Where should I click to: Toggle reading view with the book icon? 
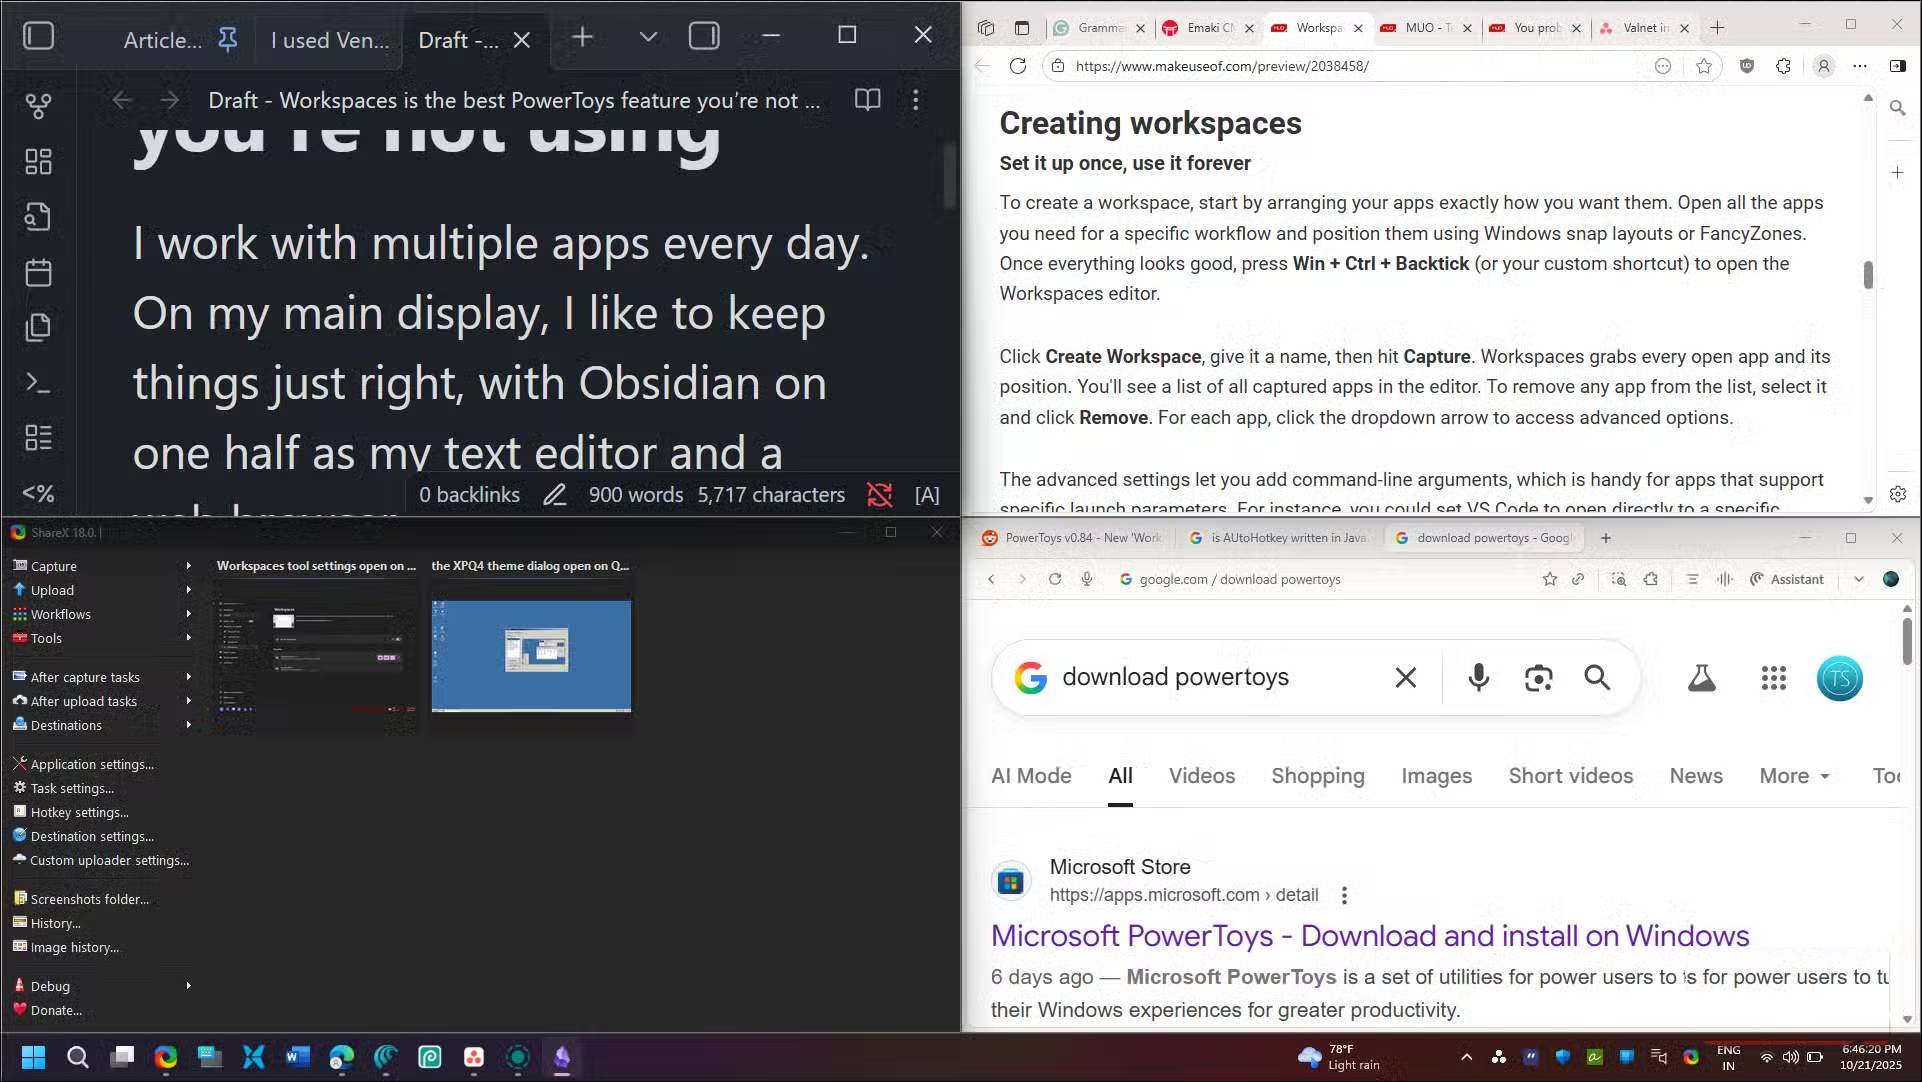pyautogui.click(x=867, y=100)
